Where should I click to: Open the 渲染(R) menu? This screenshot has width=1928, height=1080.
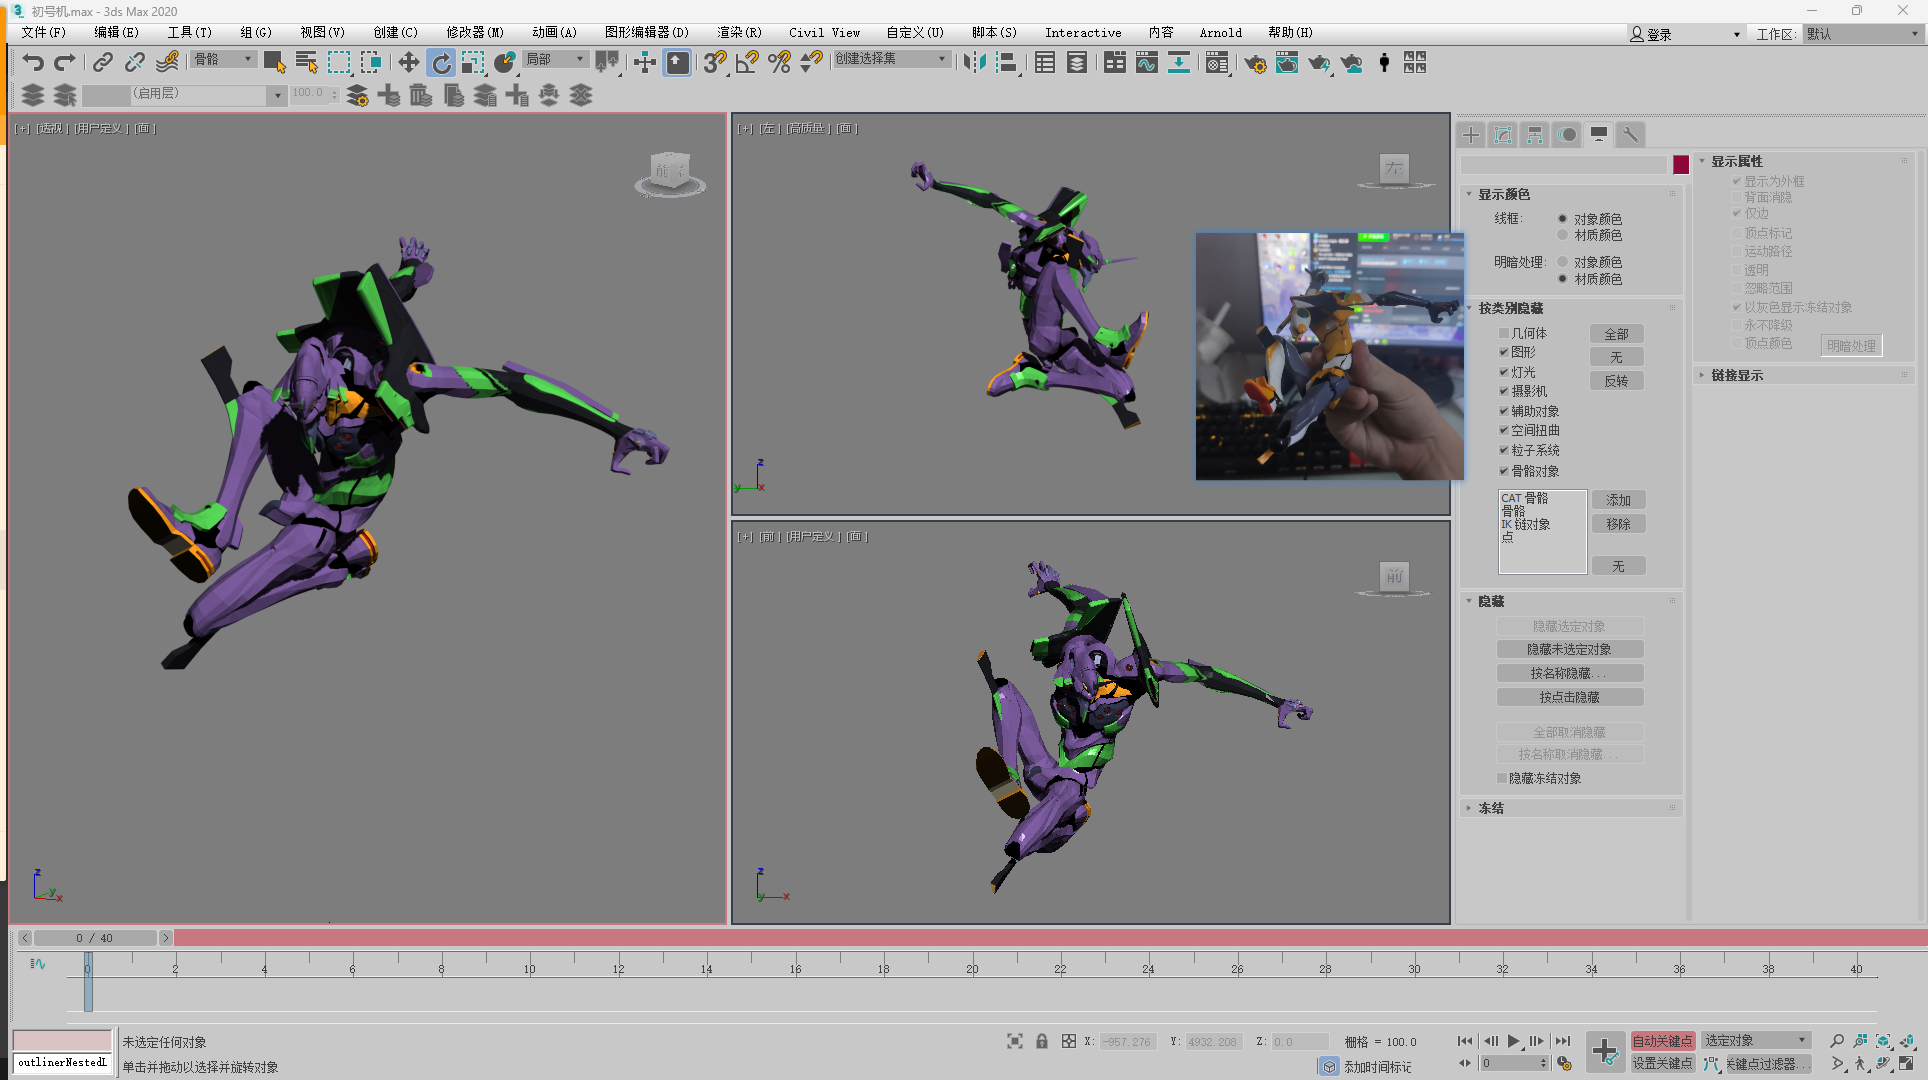point(739,33)
